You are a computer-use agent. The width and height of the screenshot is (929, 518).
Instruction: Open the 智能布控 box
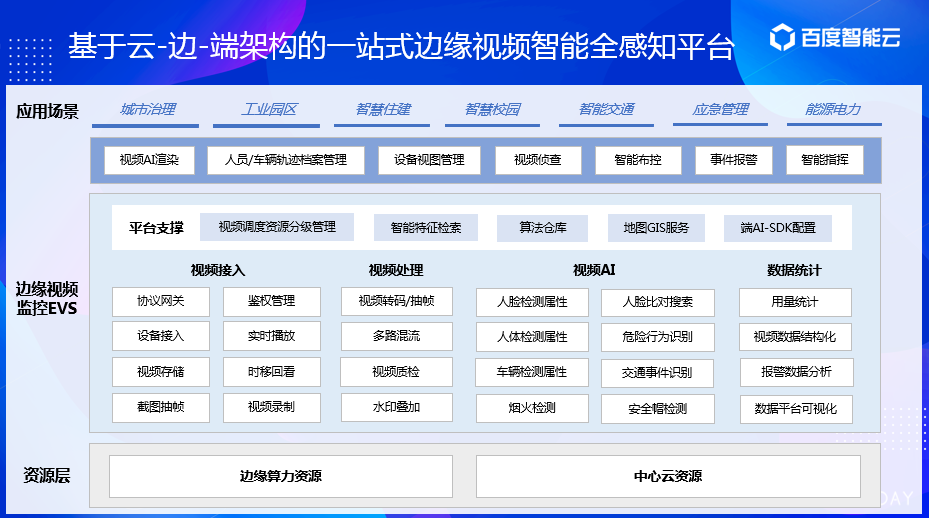pos(638,160)
